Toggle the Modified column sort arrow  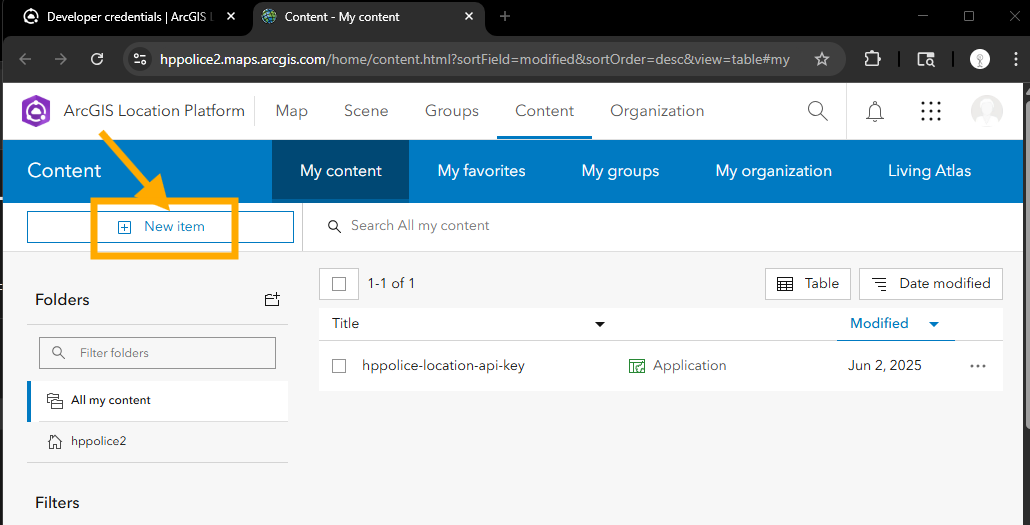(934, 324)
